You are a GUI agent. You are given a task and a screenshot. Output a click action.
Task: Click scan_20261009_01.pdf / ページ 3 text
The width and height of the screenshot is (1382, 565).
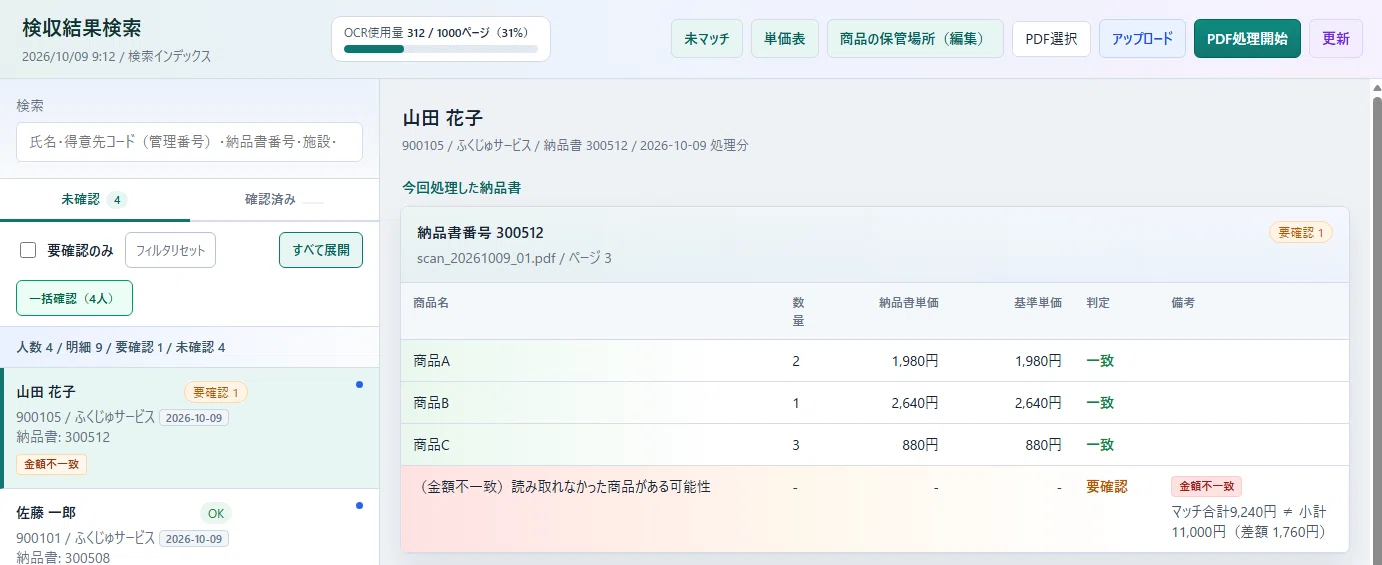point(514,258)
